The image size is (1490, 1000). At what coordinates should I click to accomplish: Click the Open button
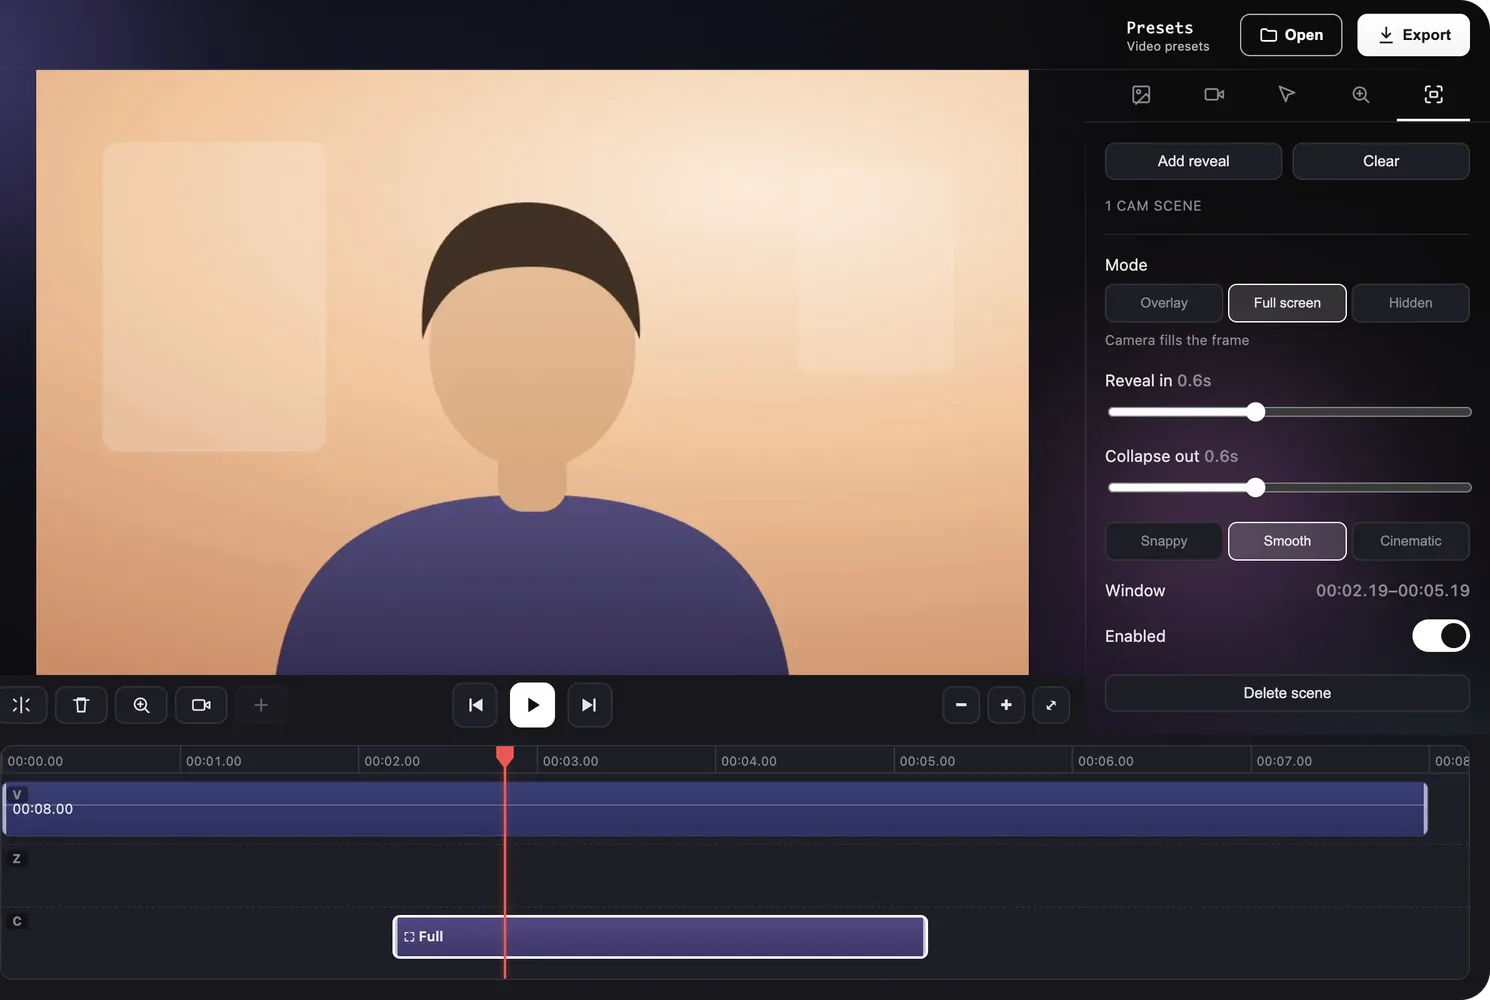(x=1291, y=35)
